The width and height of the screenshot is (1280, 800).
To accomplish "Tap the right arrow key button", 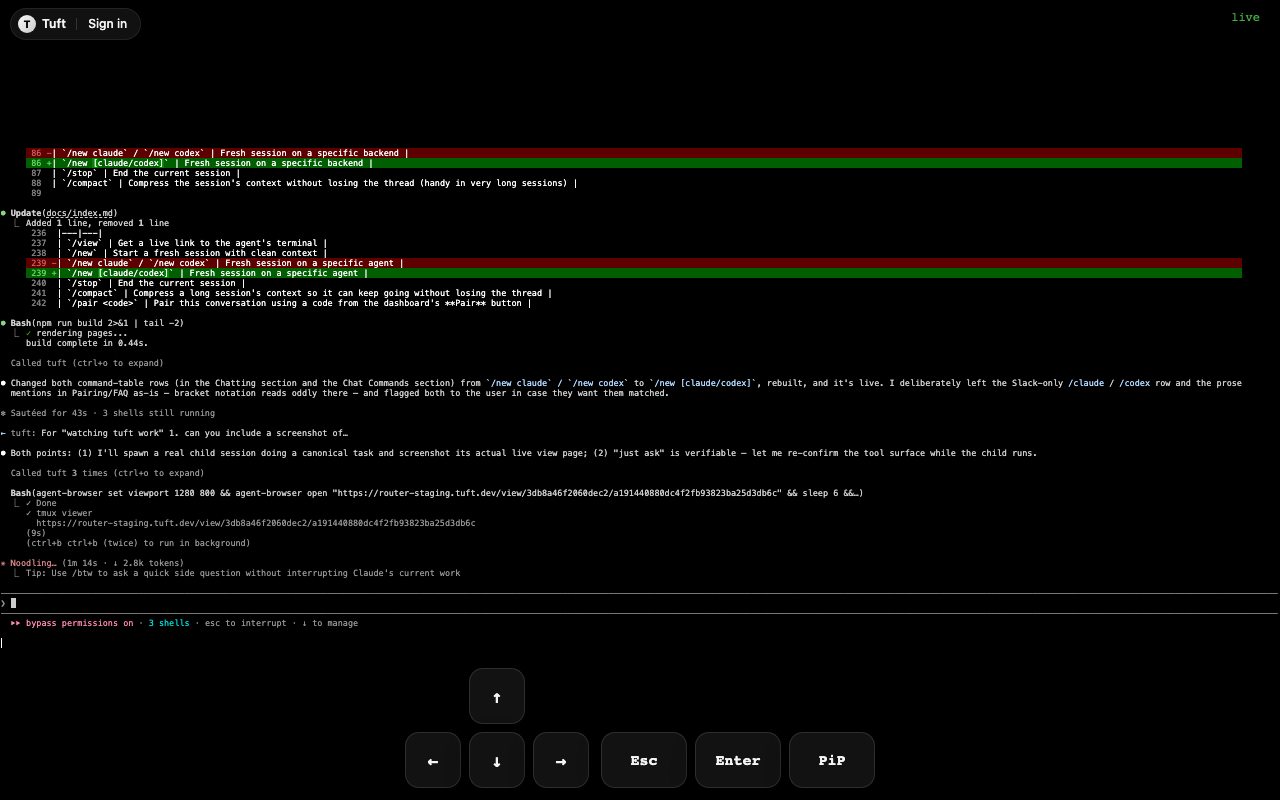I will tap(561, 760).
